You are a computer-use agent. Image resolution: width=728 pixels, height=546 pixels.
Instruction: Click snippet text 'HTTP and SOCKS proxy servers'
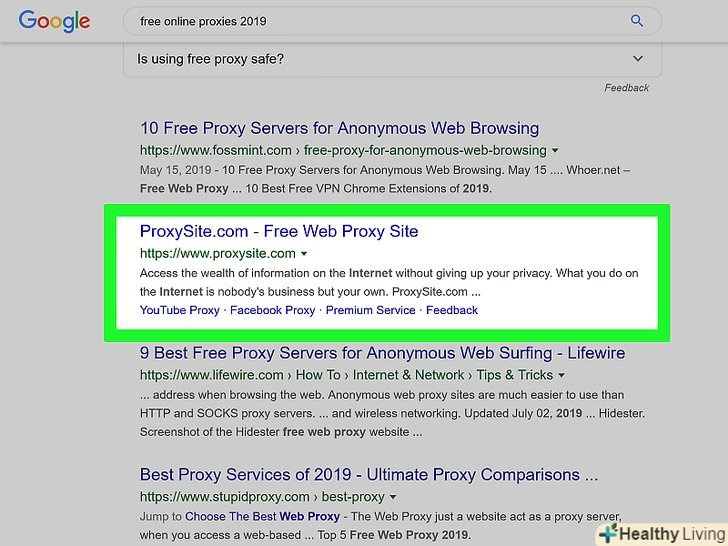228,413
